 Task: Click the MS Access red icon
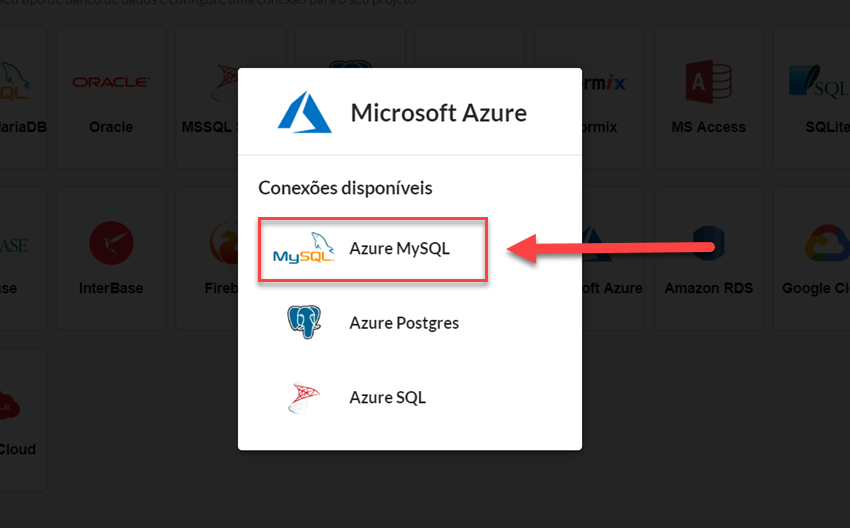pyautogui.click(x=709, y=81)
